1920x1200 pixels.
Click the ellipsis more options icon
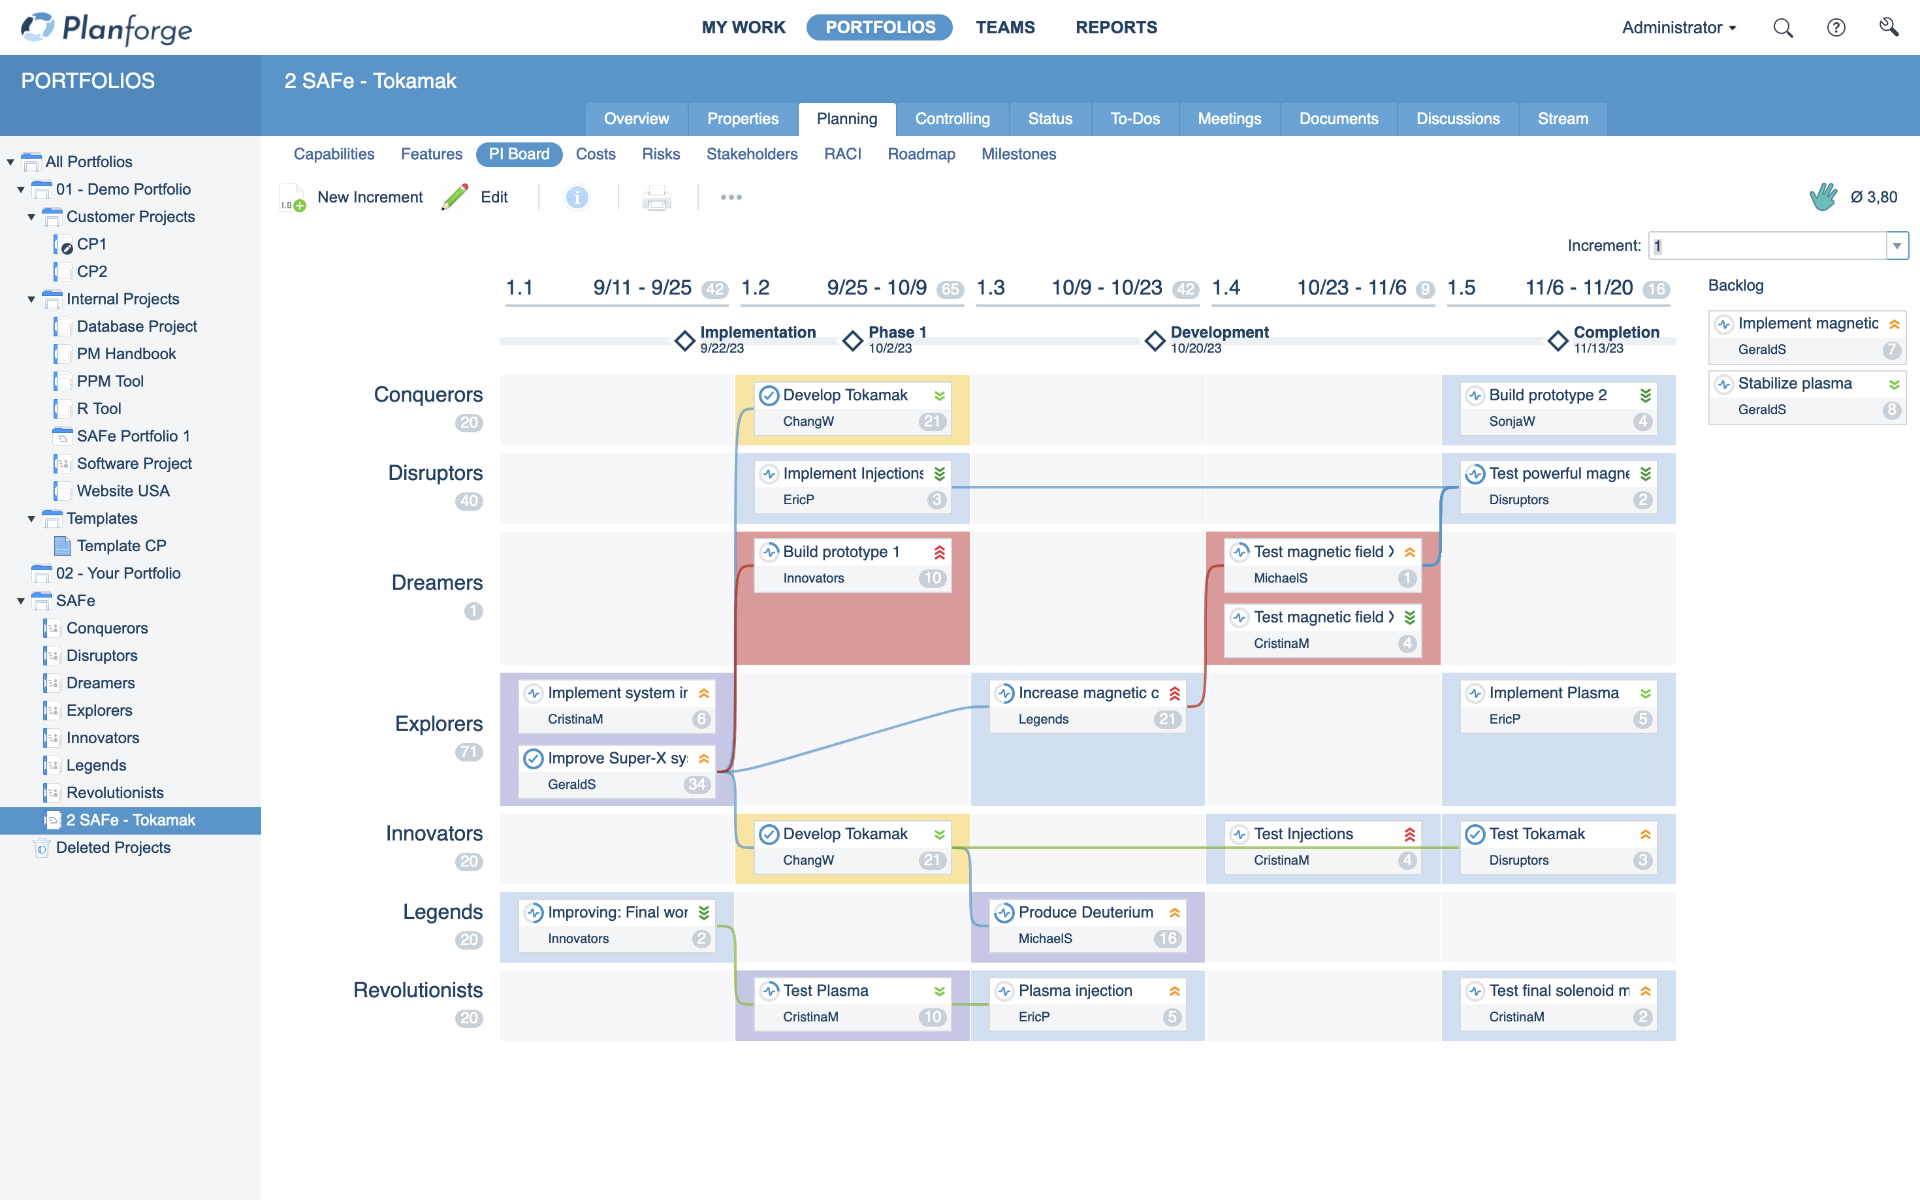click(731, 196)
